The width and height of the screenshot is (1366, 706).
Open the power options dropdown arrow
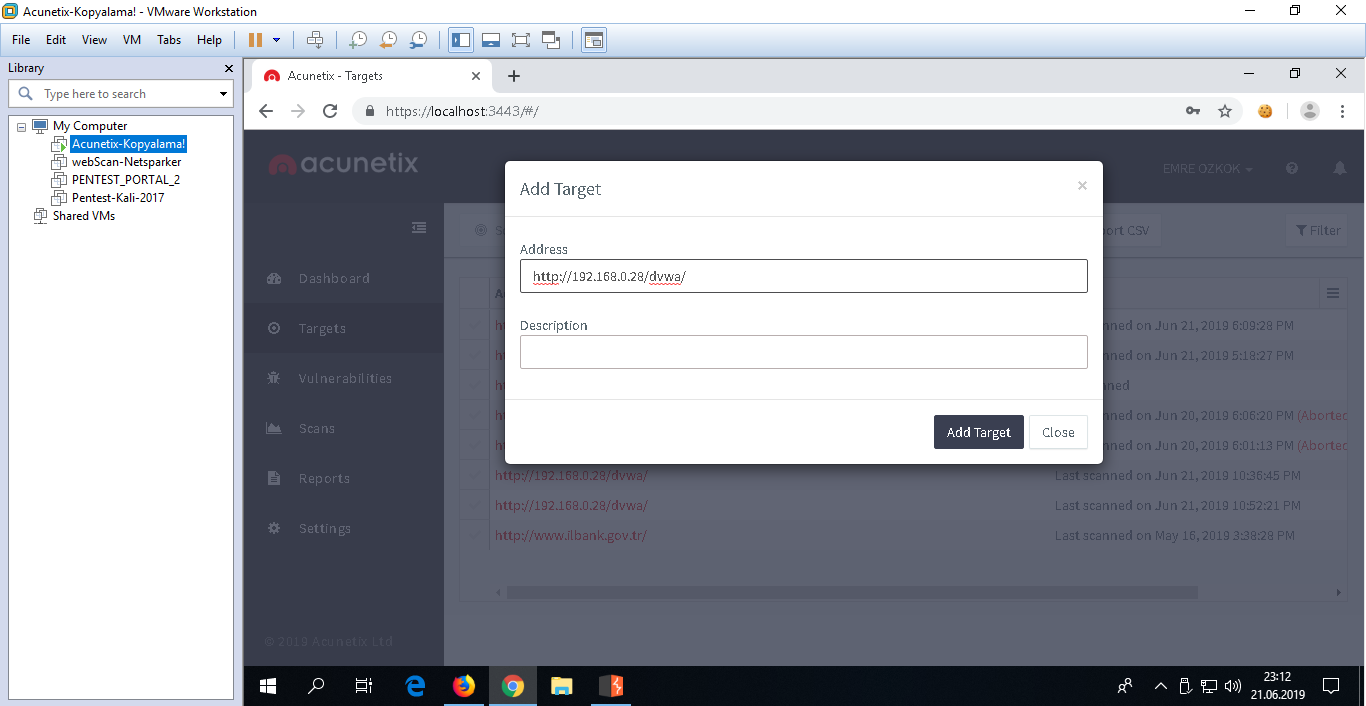[277, 40]
